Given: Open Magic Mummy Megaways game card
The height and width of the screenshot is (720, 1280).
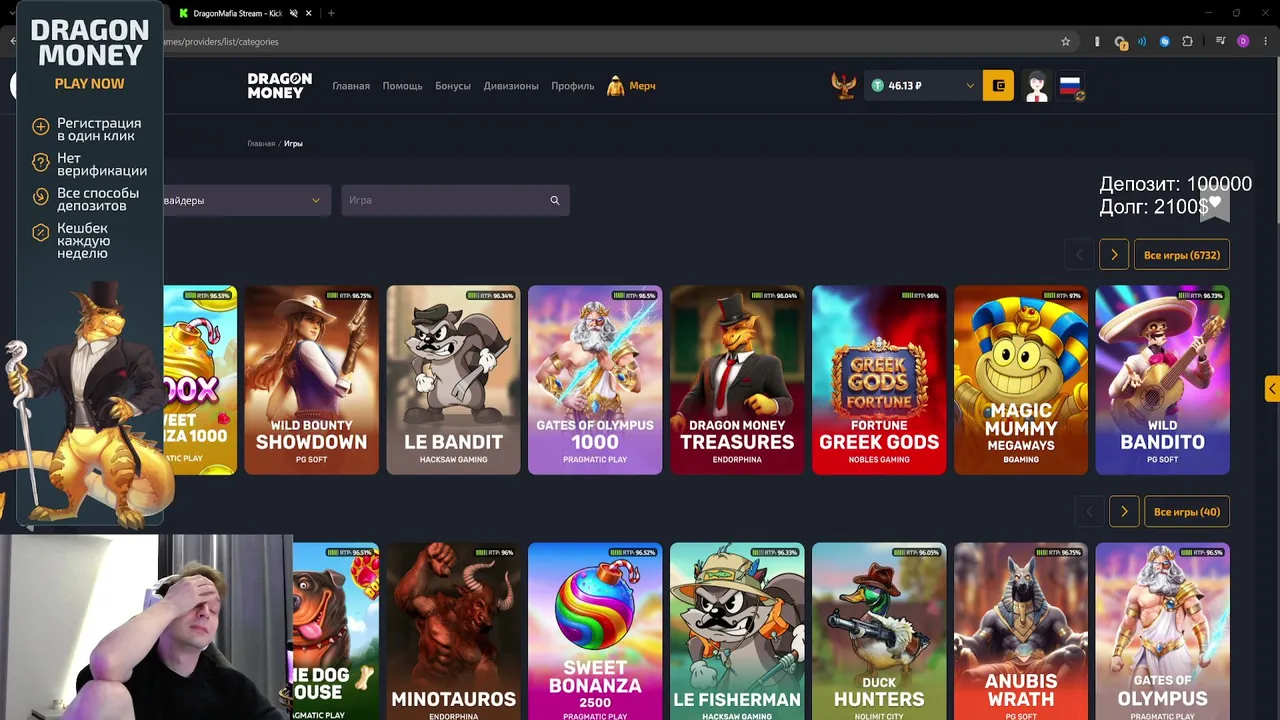Looking at the screenshot, I should click(1021, 380).
